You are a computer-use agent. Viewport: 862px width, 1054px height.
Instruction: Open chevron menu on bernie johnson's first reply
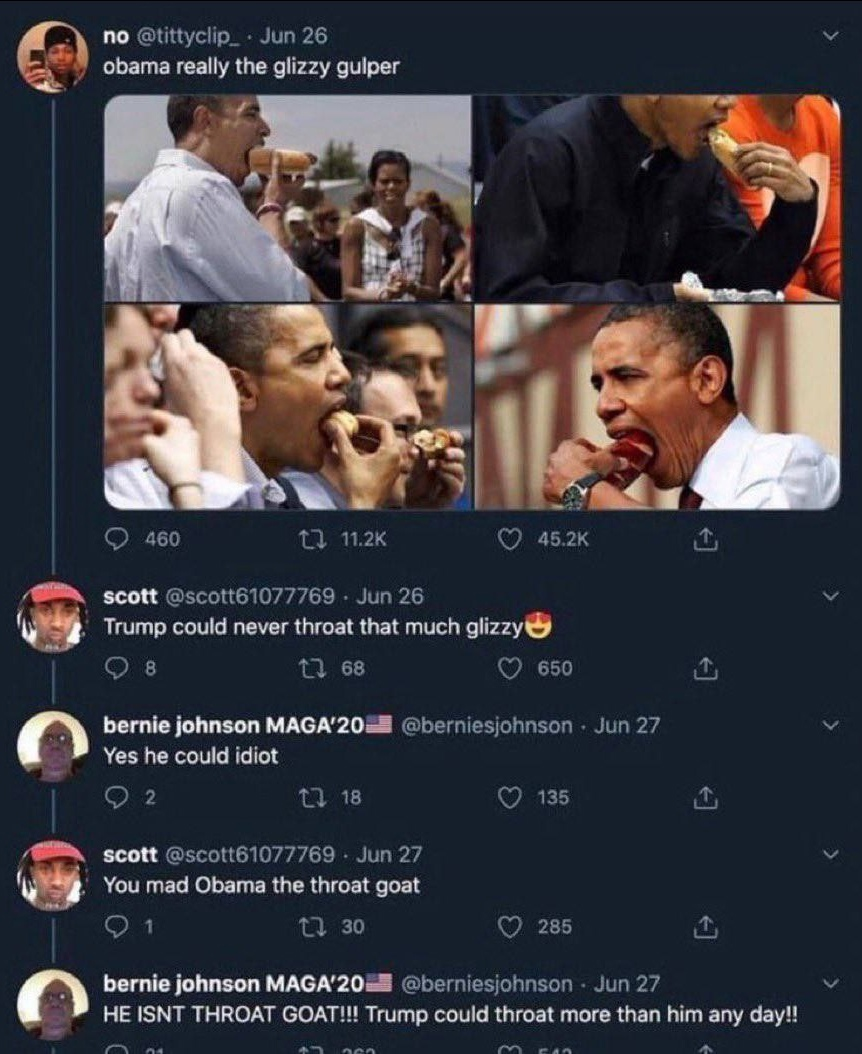pyautogui.click(x=831, y=725)
